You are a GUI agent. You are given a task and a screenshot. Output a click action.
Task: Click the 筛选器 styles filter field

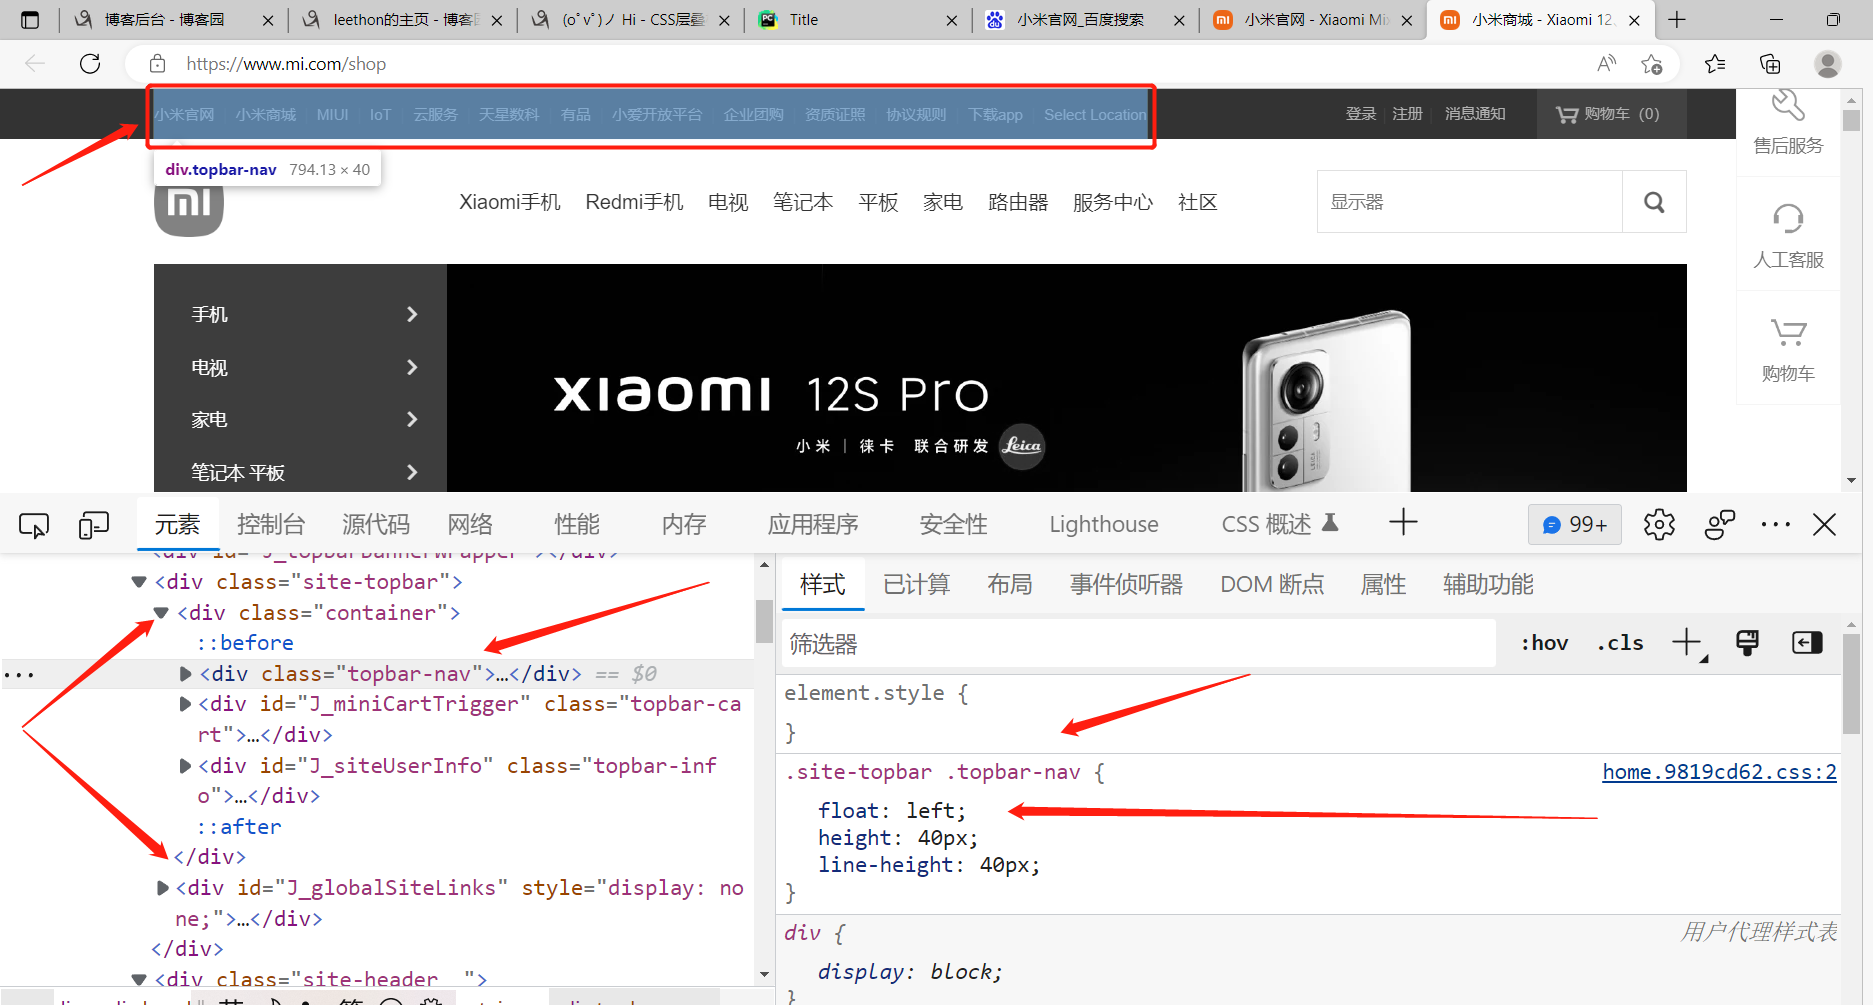point(1138,644)
